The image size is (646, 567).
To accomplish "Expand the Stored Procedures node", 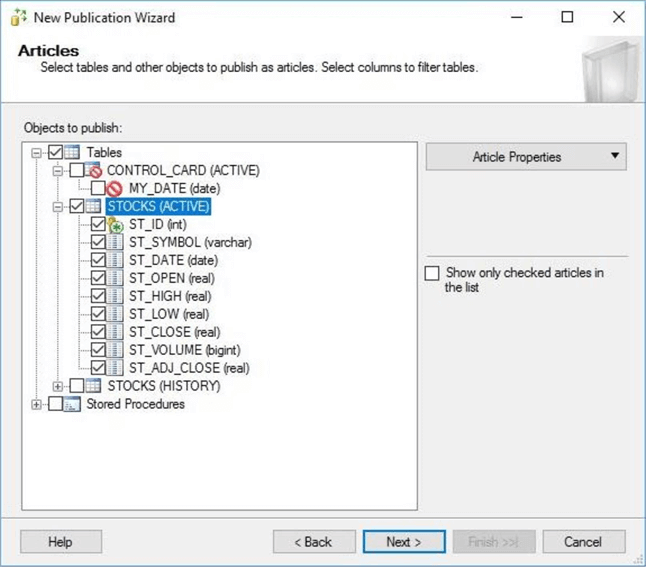I will click(x=37, y=404).
